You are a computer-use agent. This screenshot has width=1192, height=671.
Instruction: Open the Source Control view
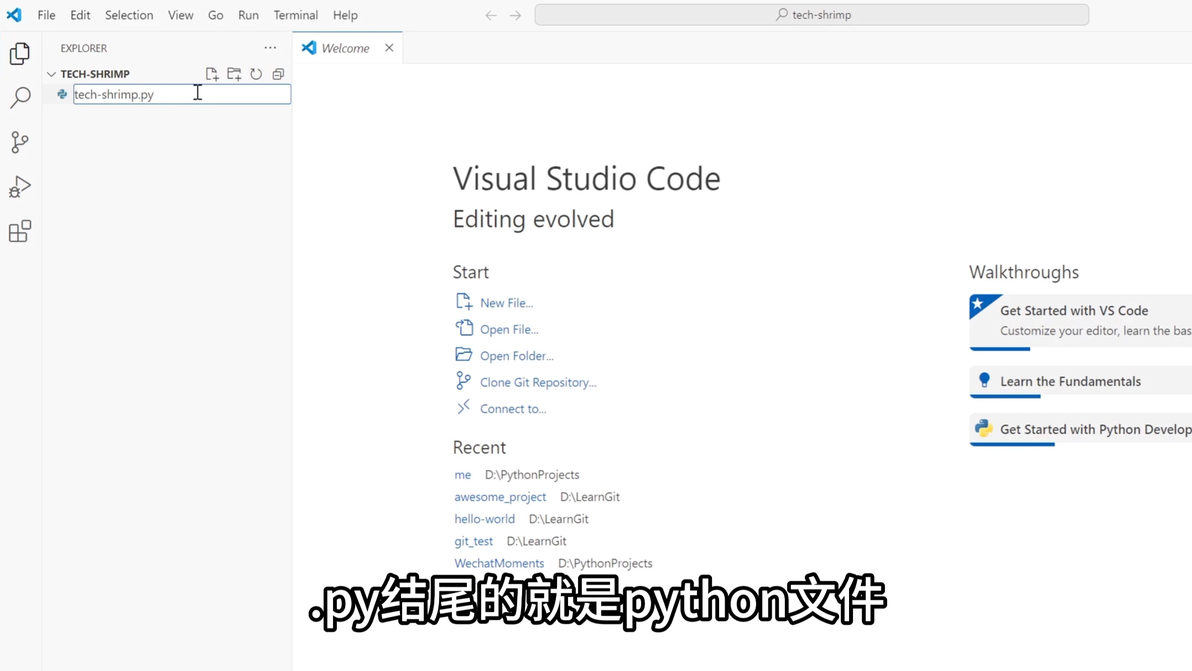tap(20, 142)
